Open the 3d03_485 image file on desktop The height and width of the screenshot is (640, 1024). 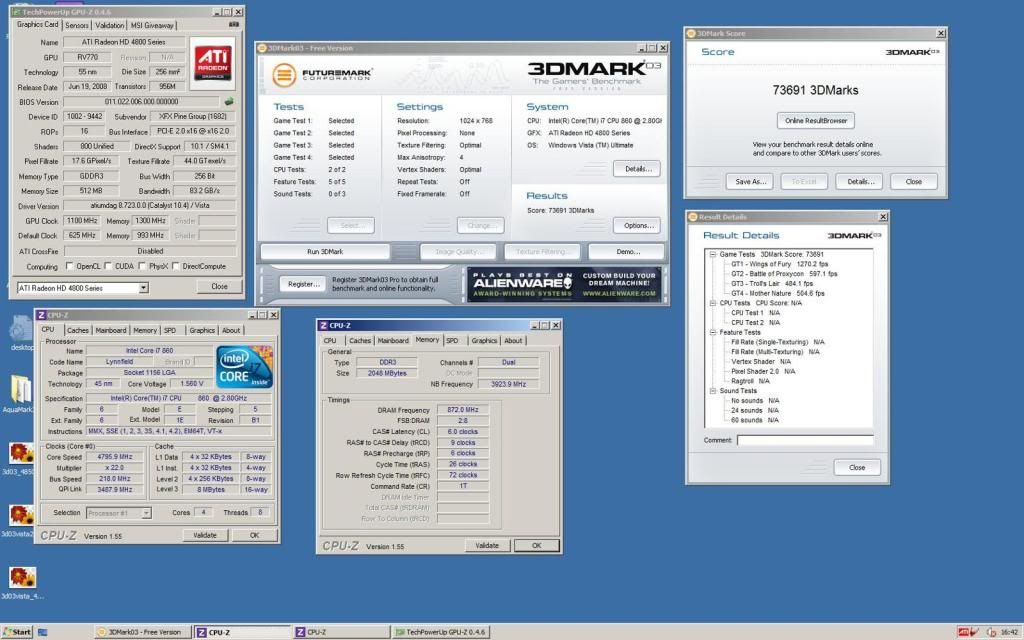[22, 454]
